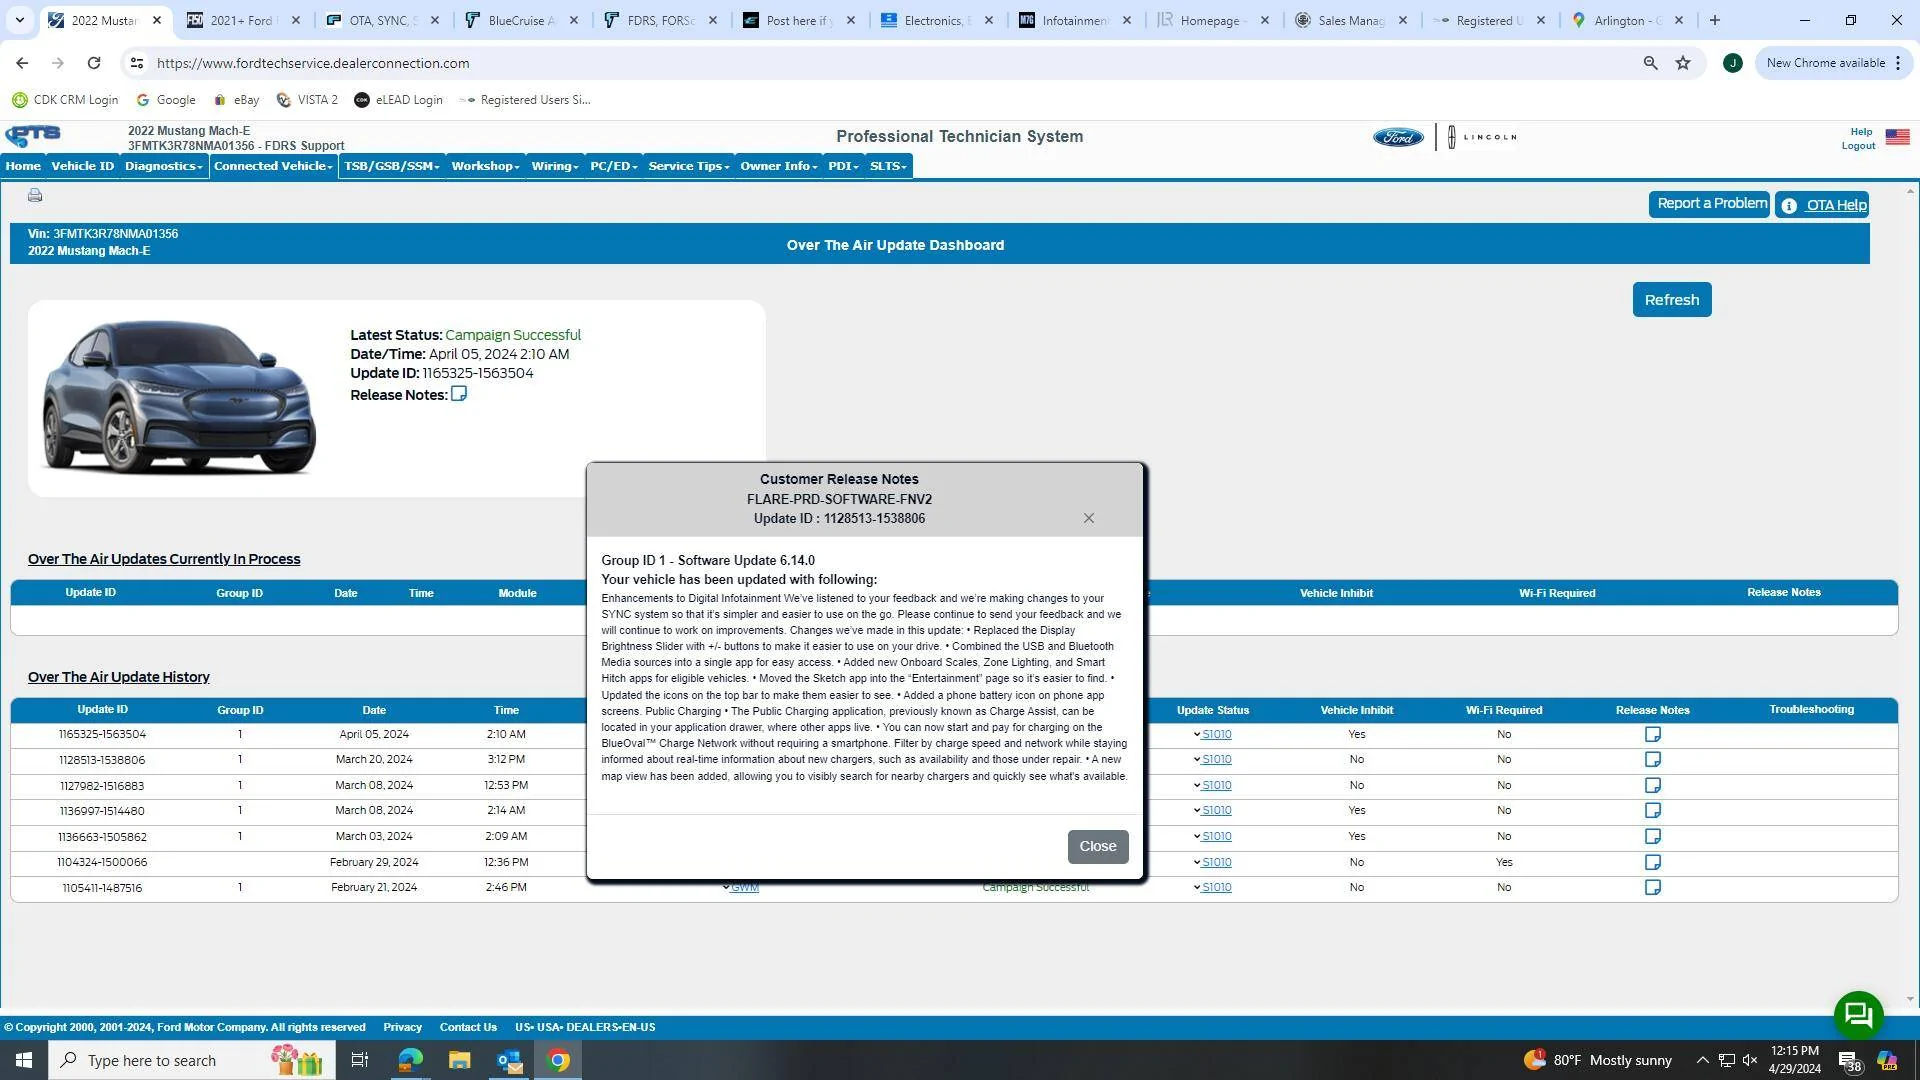Click the Mustang Mach-E vehicle image
This screenshot has height=1080, width=1920.
point(180,397)
